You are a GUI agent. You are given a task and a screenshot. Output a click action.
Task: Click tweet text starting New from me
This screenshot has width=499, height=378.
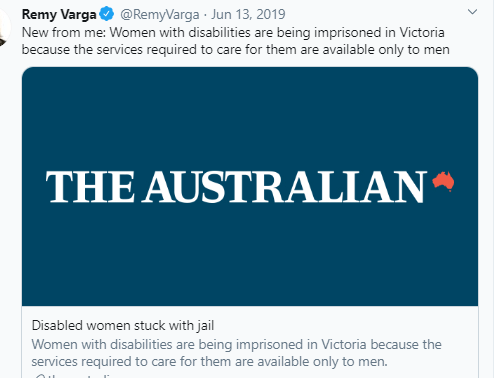tap(233, 32)
